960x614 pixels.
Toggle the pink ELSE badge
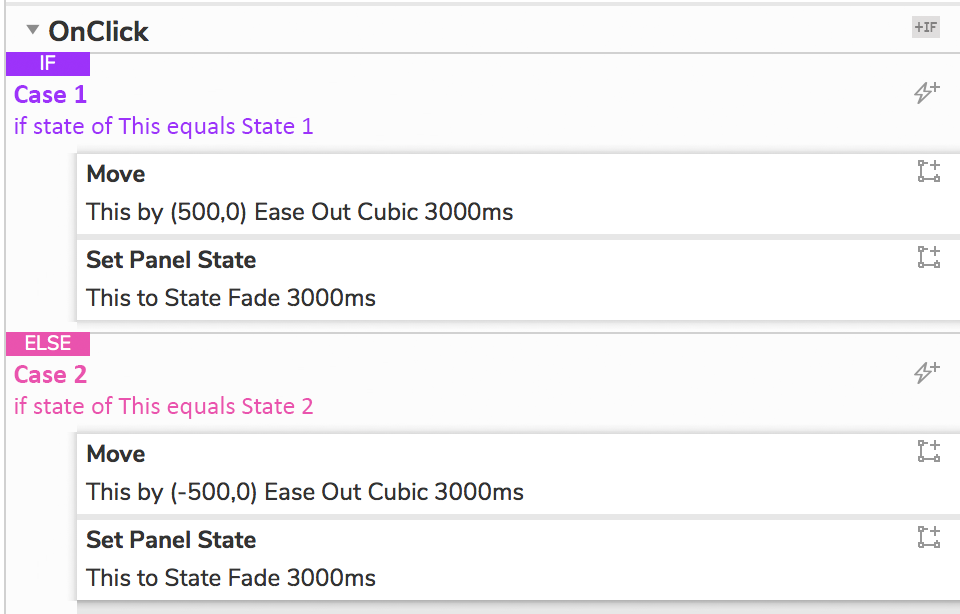point(48,344)
